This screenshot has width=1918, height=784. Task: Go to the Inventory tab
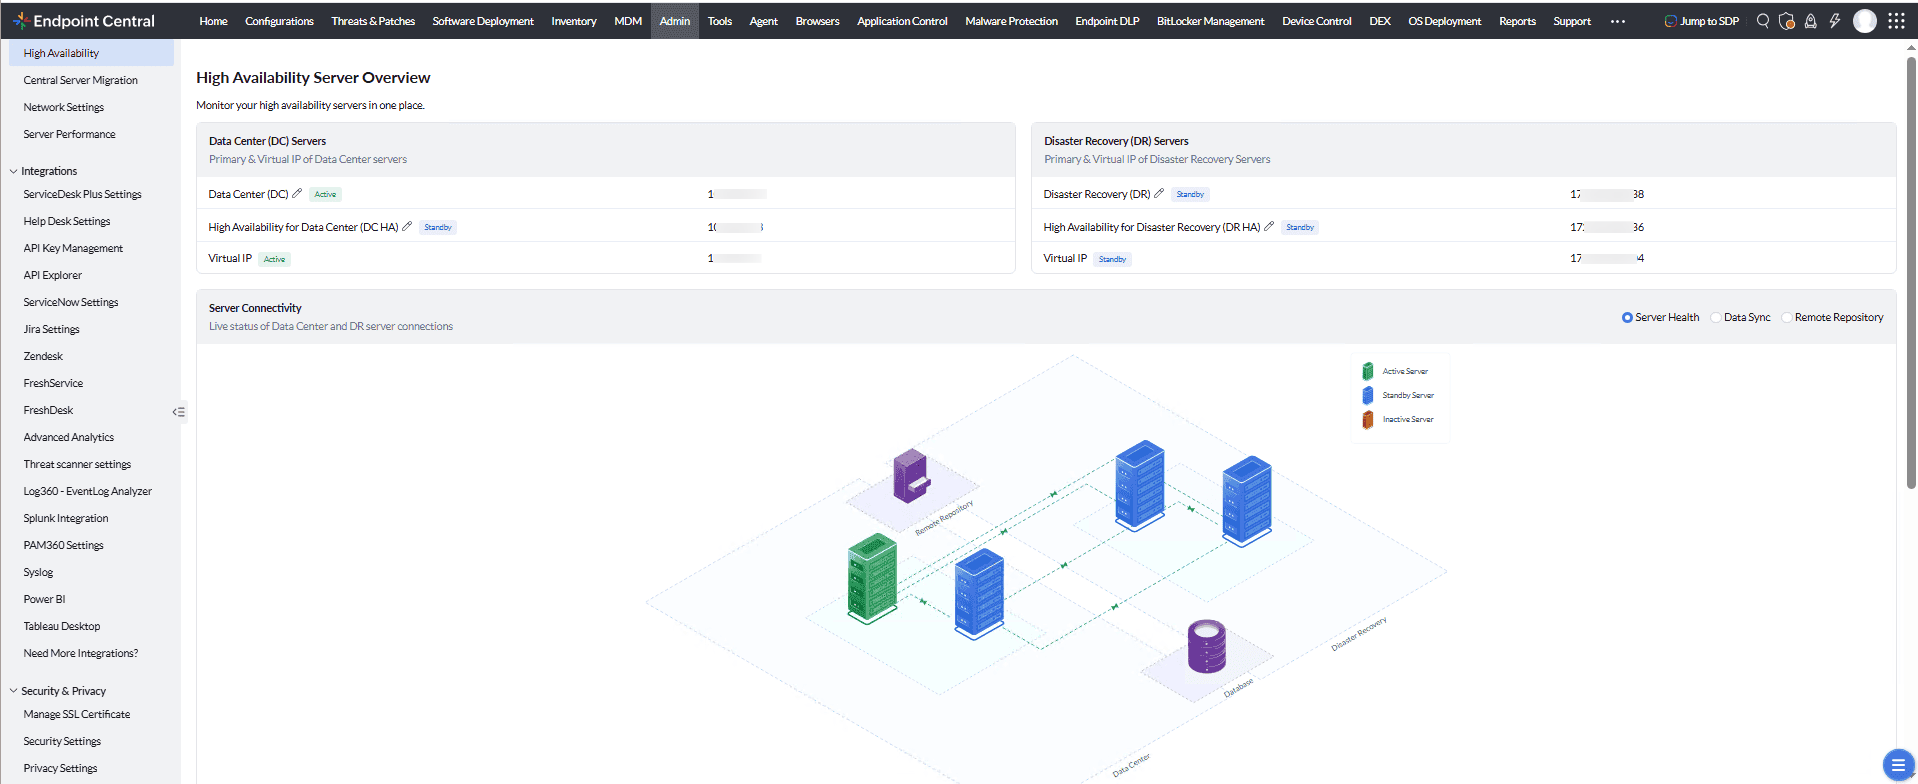573,21
